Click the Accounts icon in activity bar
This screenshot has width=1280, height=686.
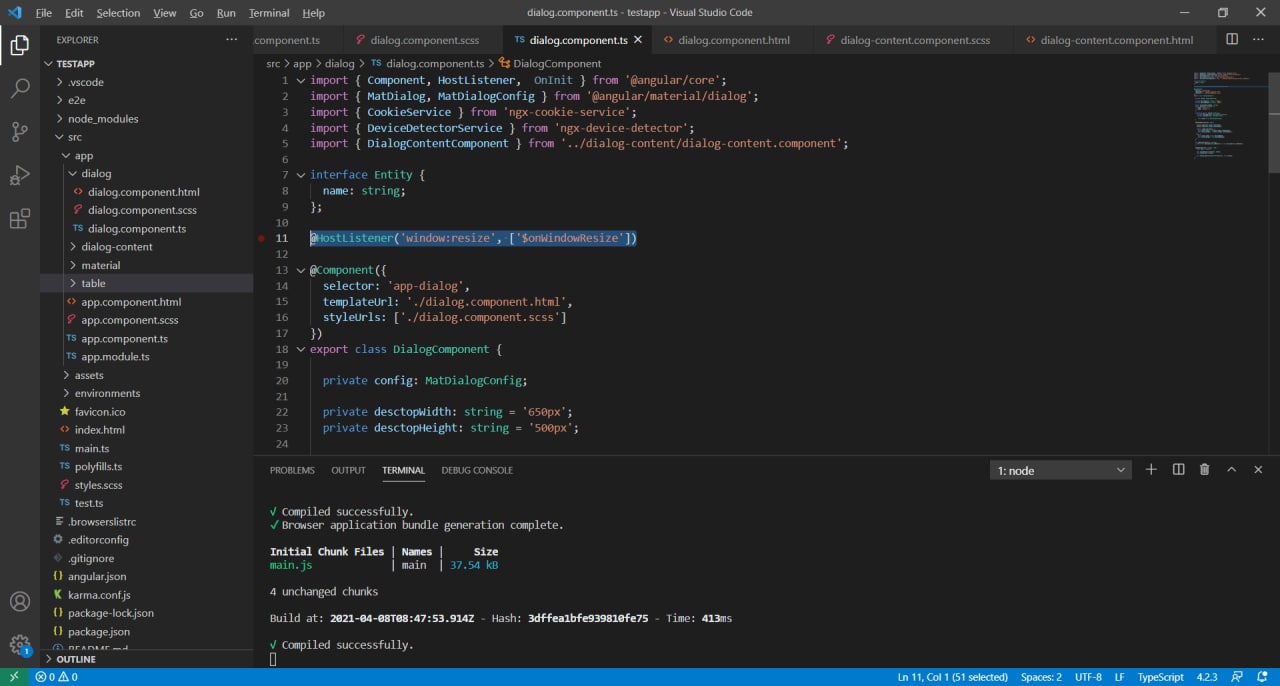[x=20, y=602]
